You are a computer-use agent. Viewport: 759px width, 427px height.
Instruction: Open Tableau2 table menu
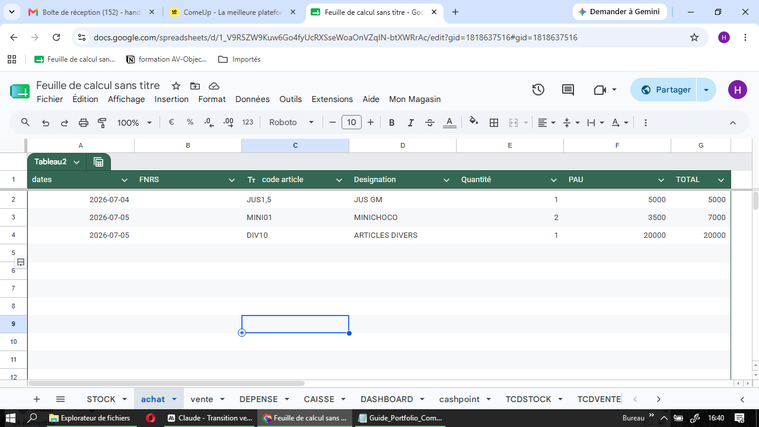click(x=76, y=162)
